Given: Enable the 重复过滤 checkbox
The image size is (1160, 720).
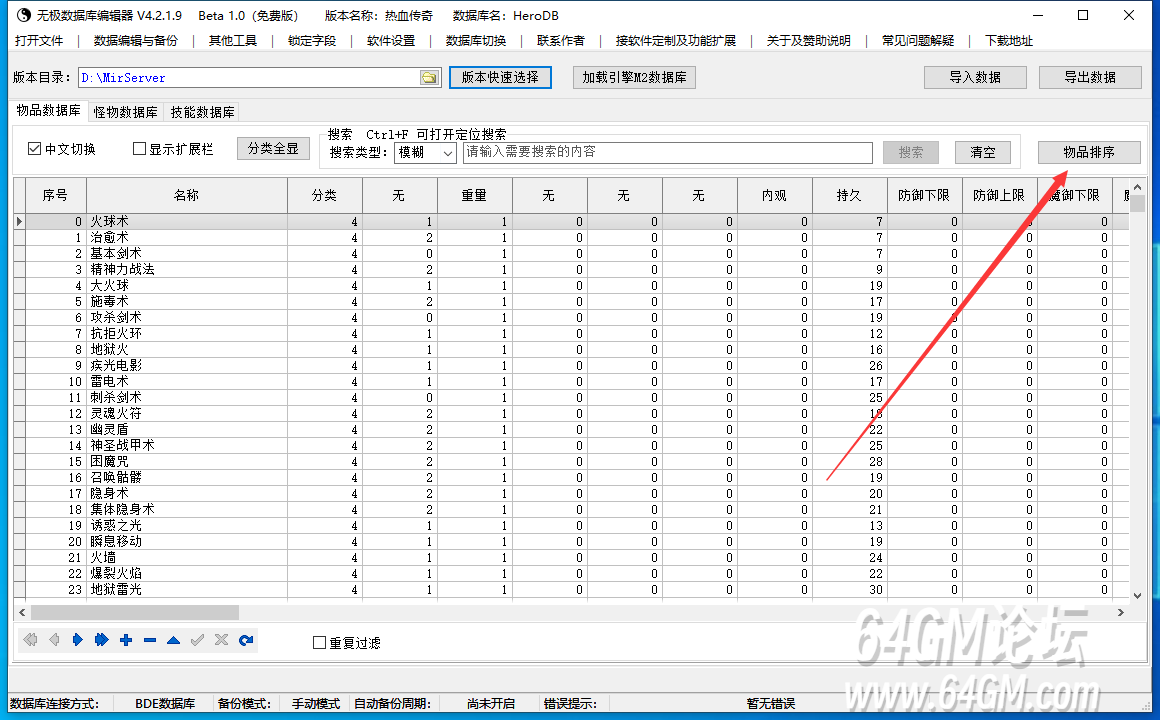Looking at the screenshot, I should point(320,642).
